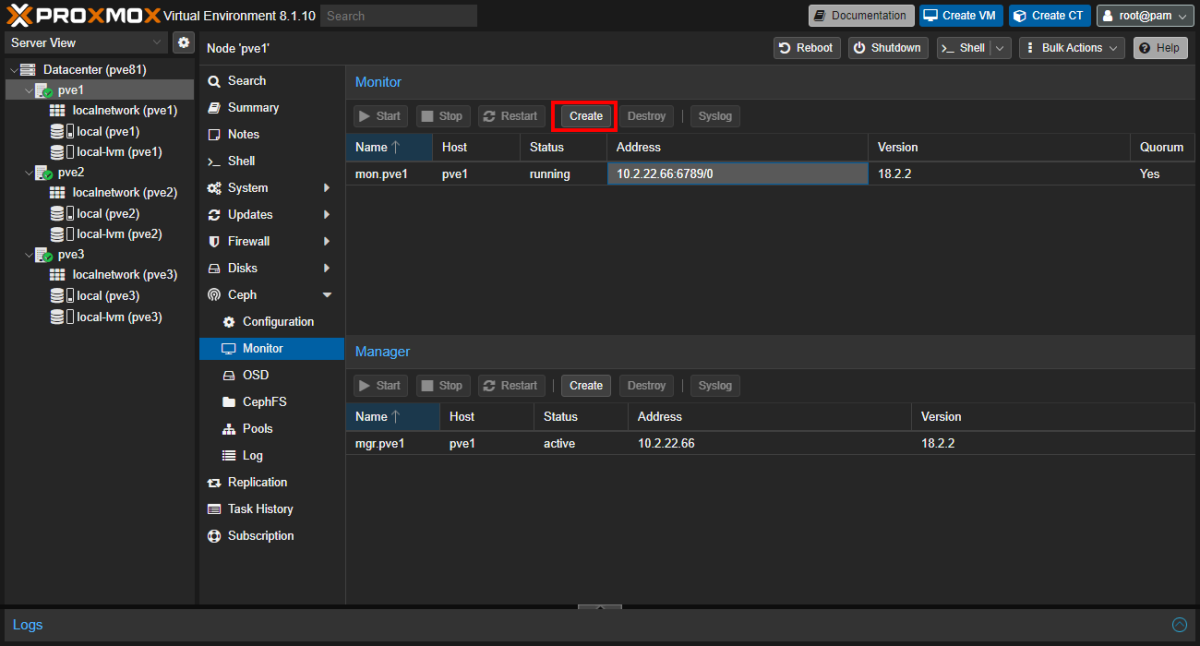Click the Documentation button
This screenshot has height=646, width=1200.
pyautogui.click(x=861, y=16)
